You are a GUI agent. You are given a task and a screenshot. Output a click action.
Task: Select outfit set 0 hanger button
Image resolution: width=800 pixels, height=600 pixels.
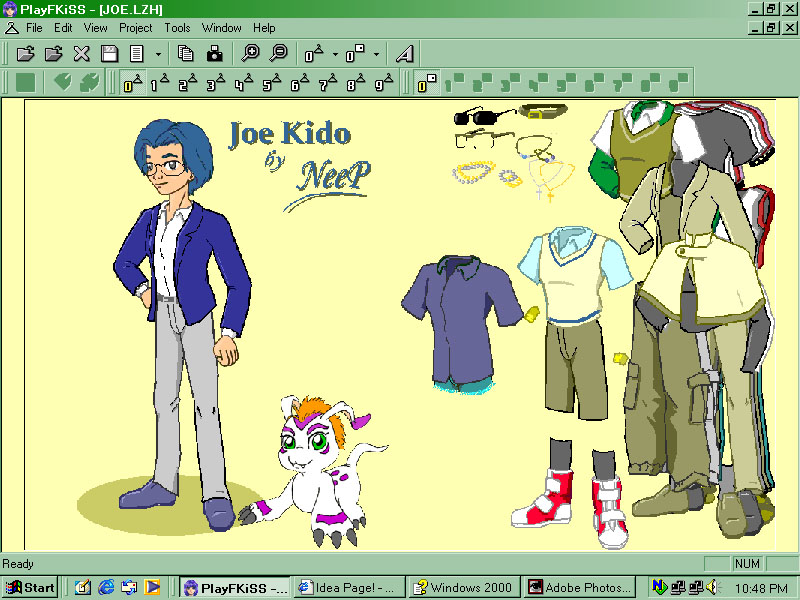pyautogui.click(x=133, y=82)
